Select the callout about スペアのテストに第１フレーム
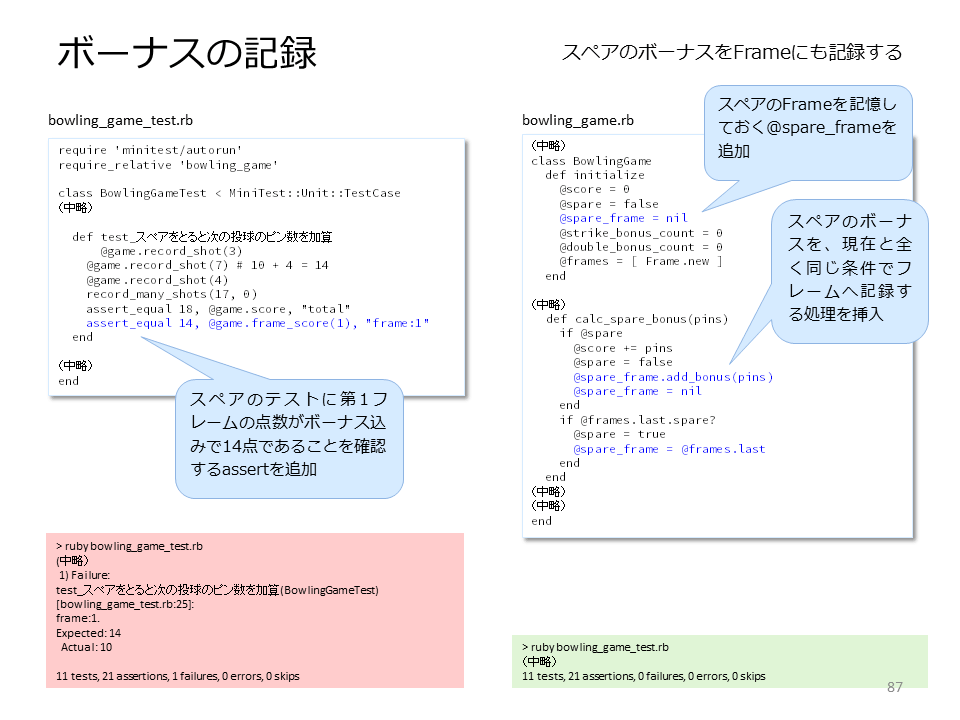The height and width of the screenshot is (720, 960). point(289,438)
